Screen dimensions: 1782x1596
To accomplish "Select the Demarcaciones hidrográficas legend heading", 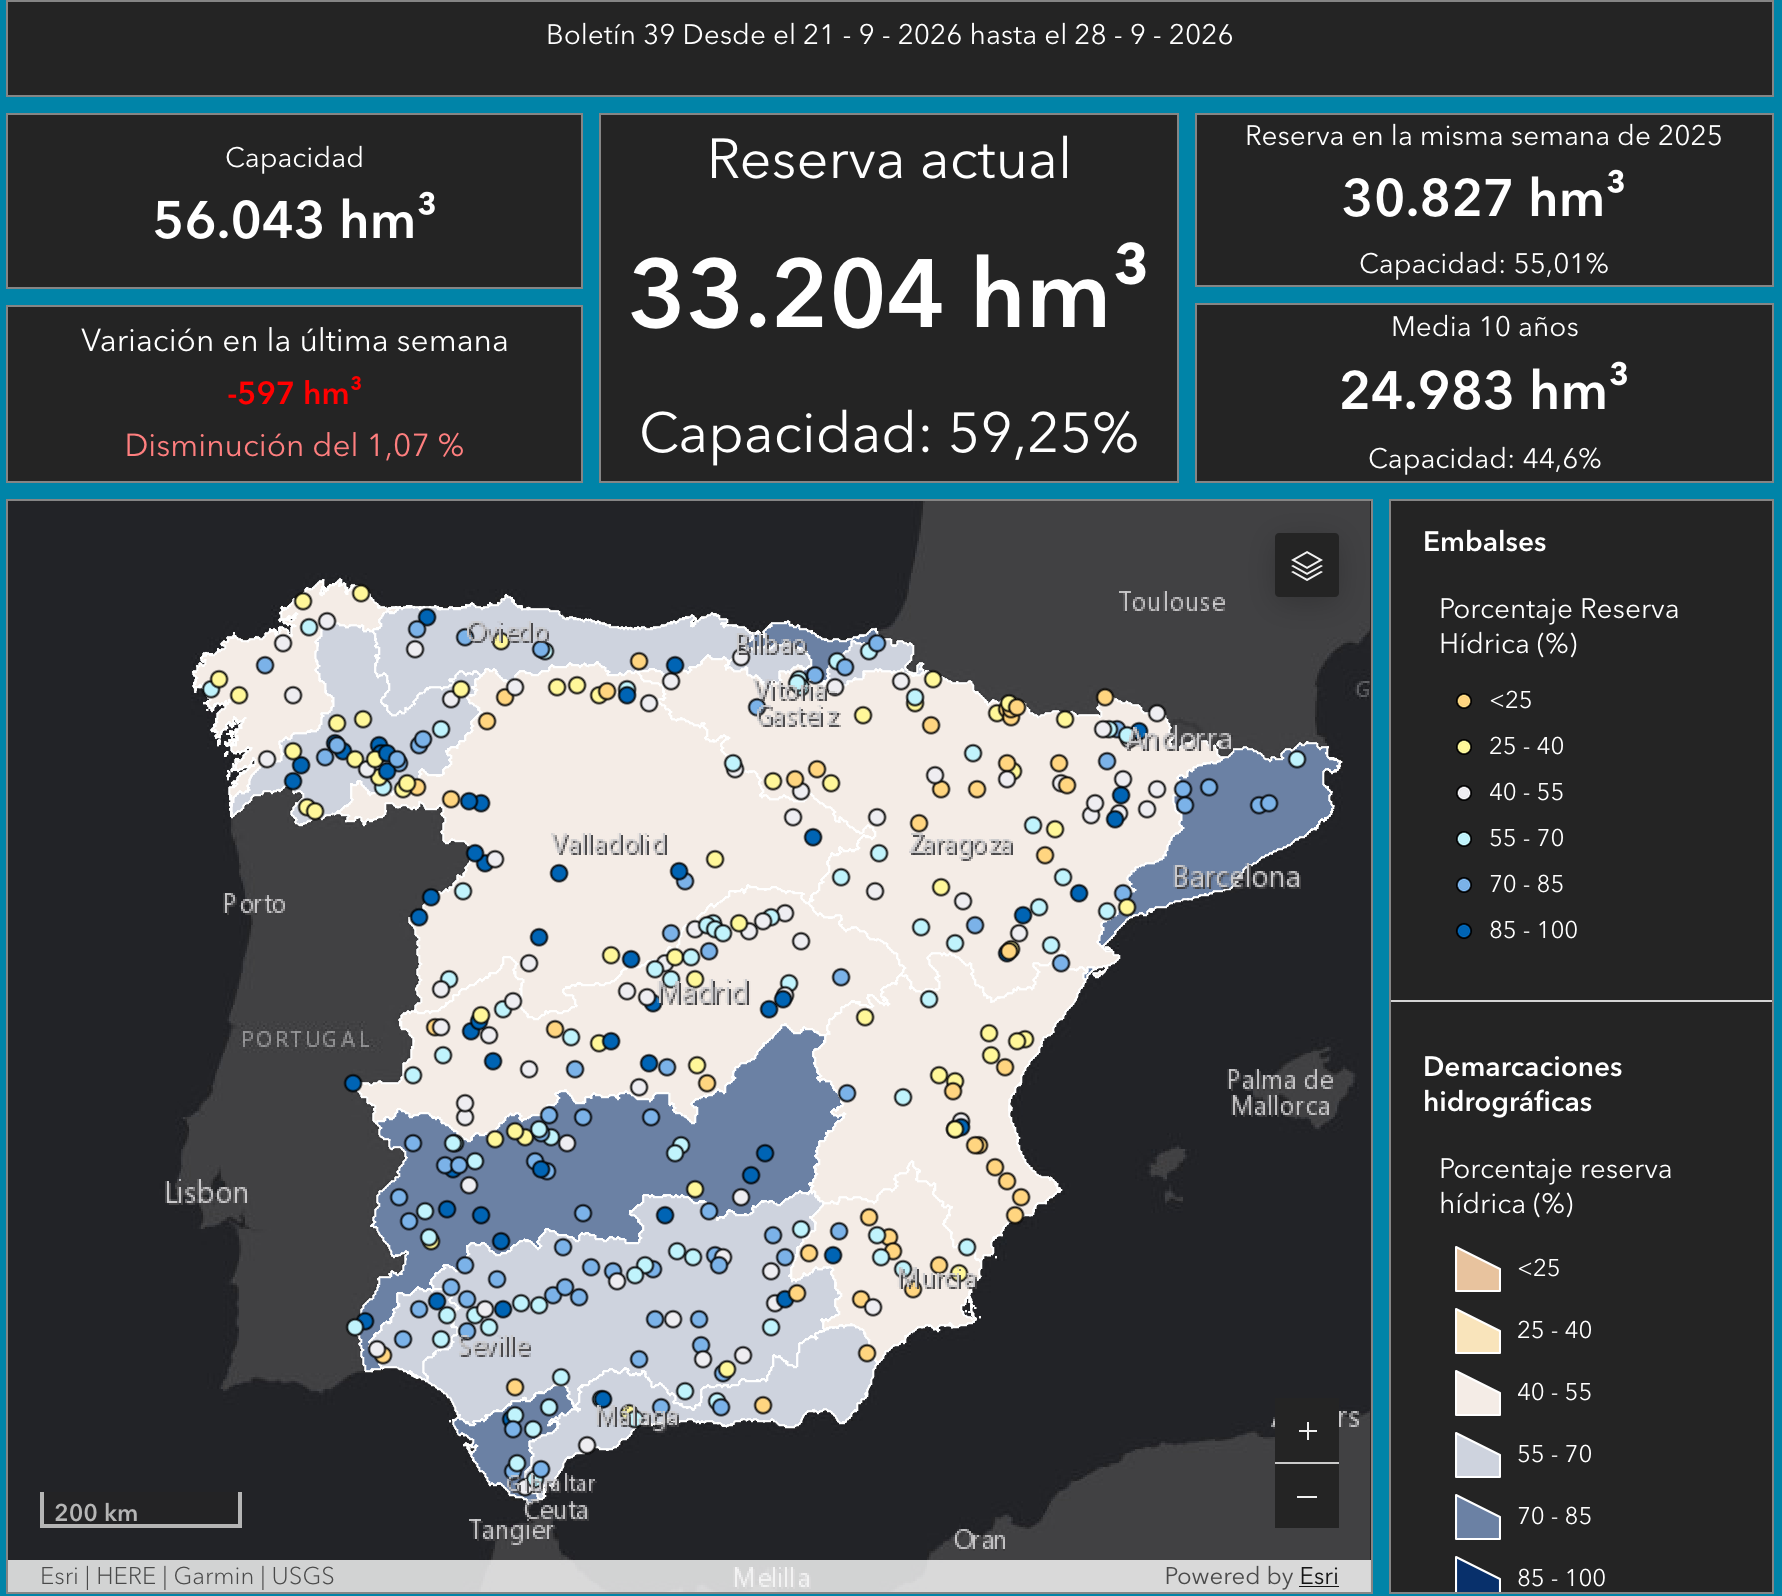I will click(1522, 1084).
